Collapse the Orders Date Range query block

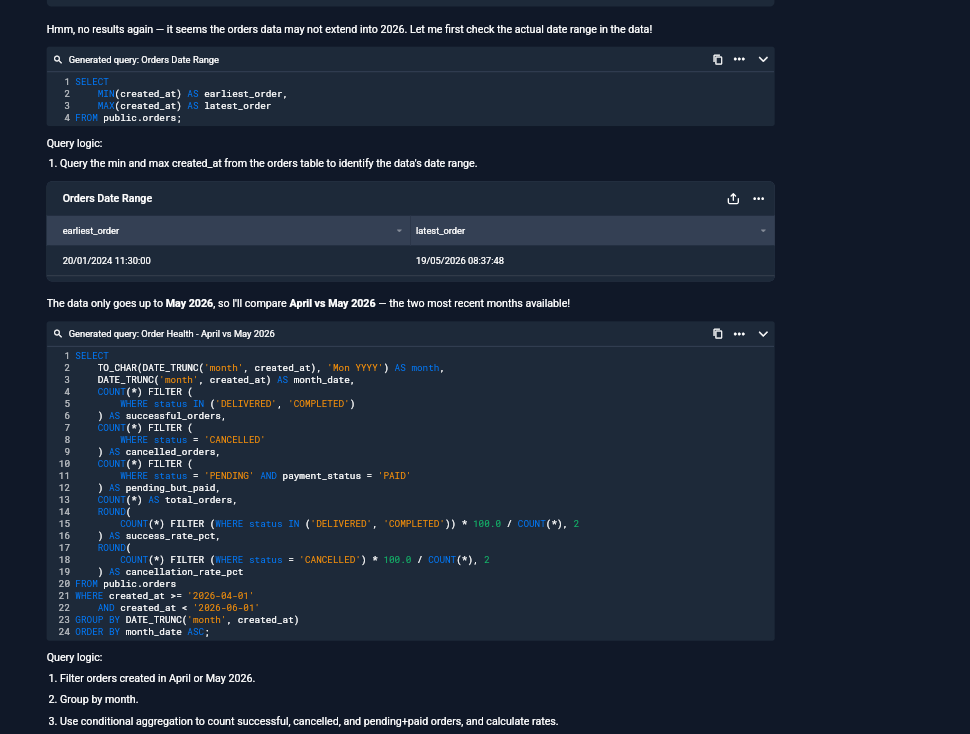click(x=763, y=59)
